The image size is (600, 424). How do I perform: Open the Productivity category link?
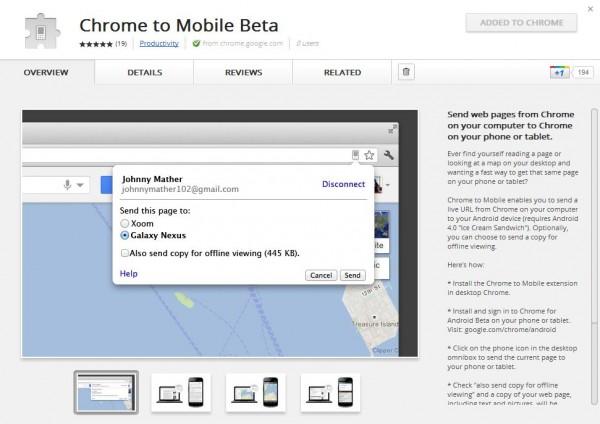click(x=159, y=44)
